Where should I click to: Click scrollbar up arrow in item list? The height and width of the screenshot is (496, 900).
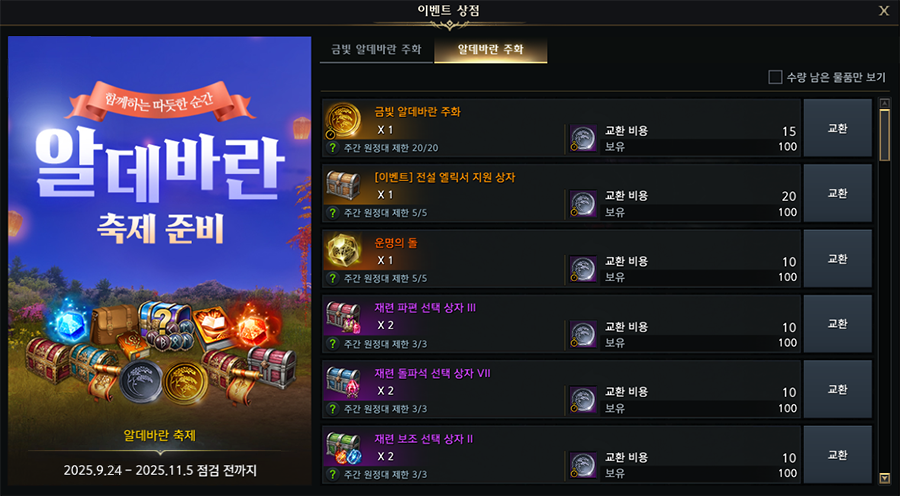(885, 103)
